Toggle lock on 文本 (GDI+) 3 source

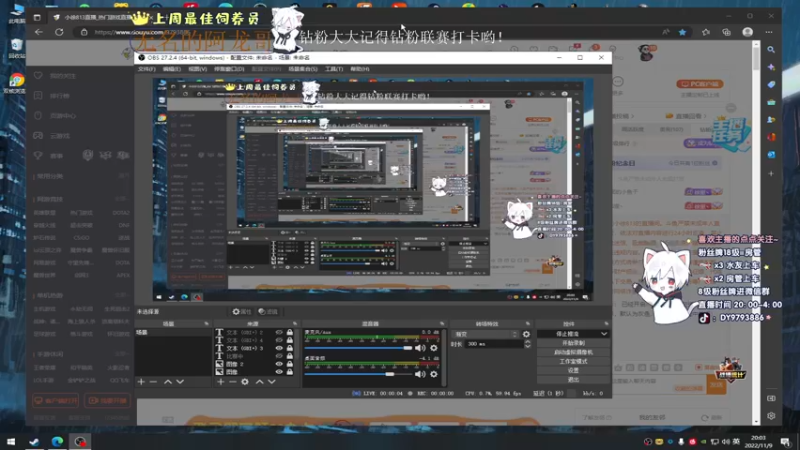(290, 348)
